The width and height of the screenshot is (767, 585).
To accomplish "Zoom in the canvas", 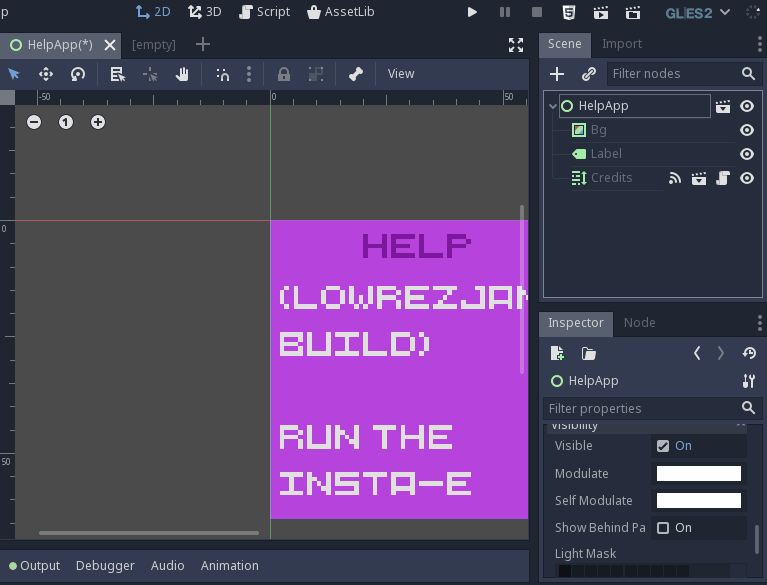I will 98,122.
